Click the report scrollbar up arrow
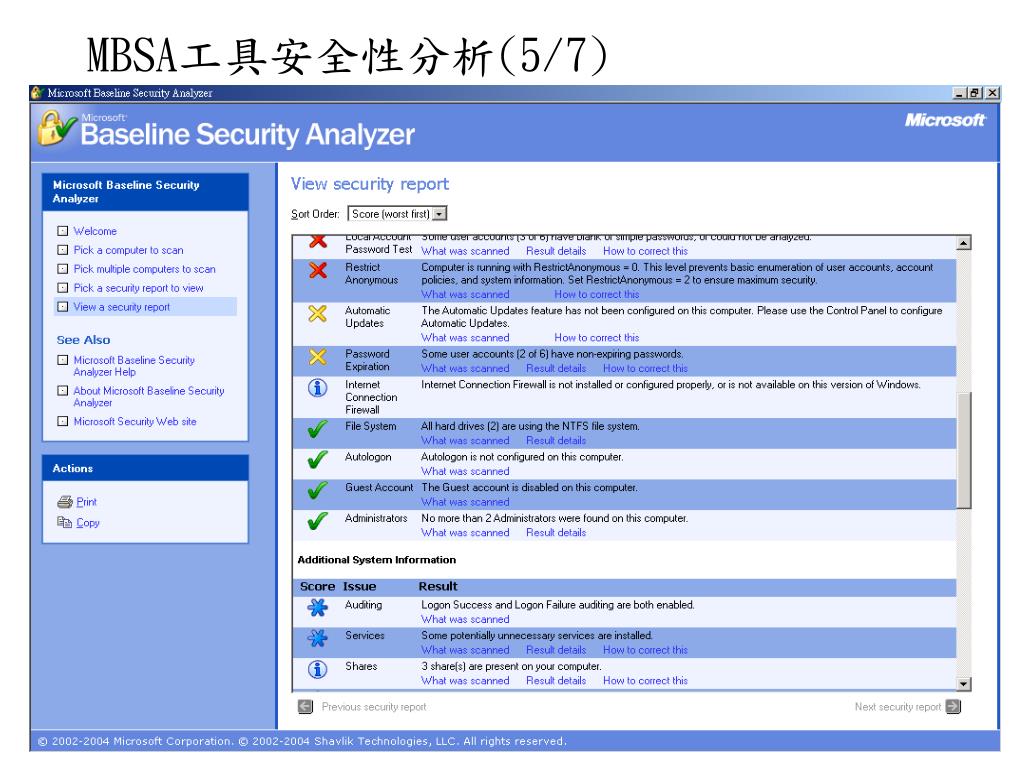 (963, 243)
